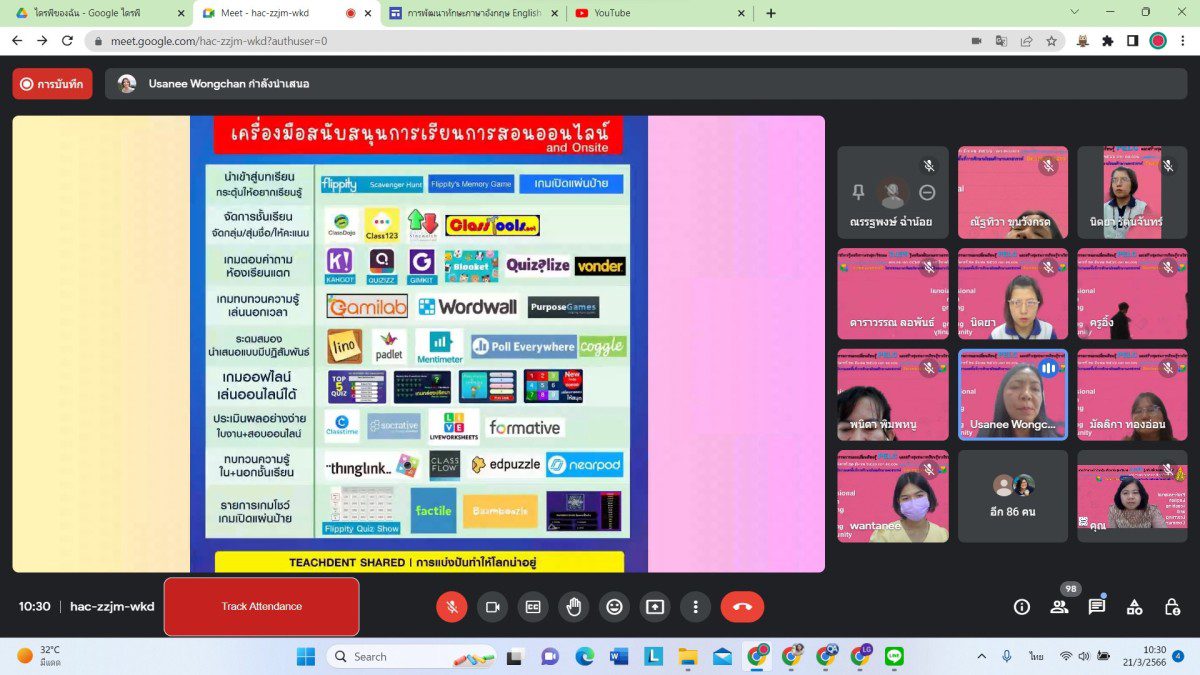
Task: Open File Explorer from the taskbar
Action: (x=688, y=656)
